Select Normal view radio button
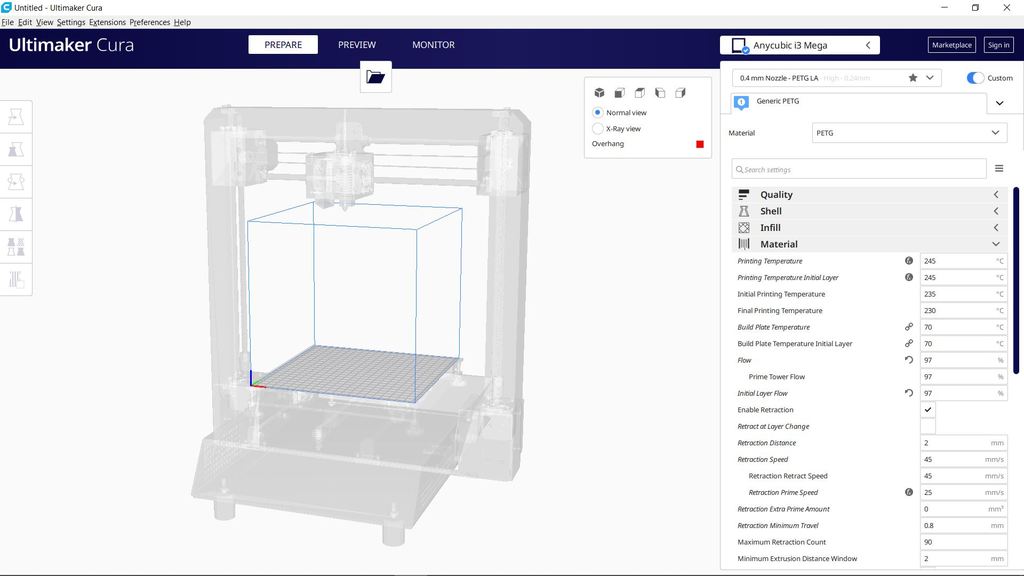The image size is (1024, 576). click(x=598, y=112)
